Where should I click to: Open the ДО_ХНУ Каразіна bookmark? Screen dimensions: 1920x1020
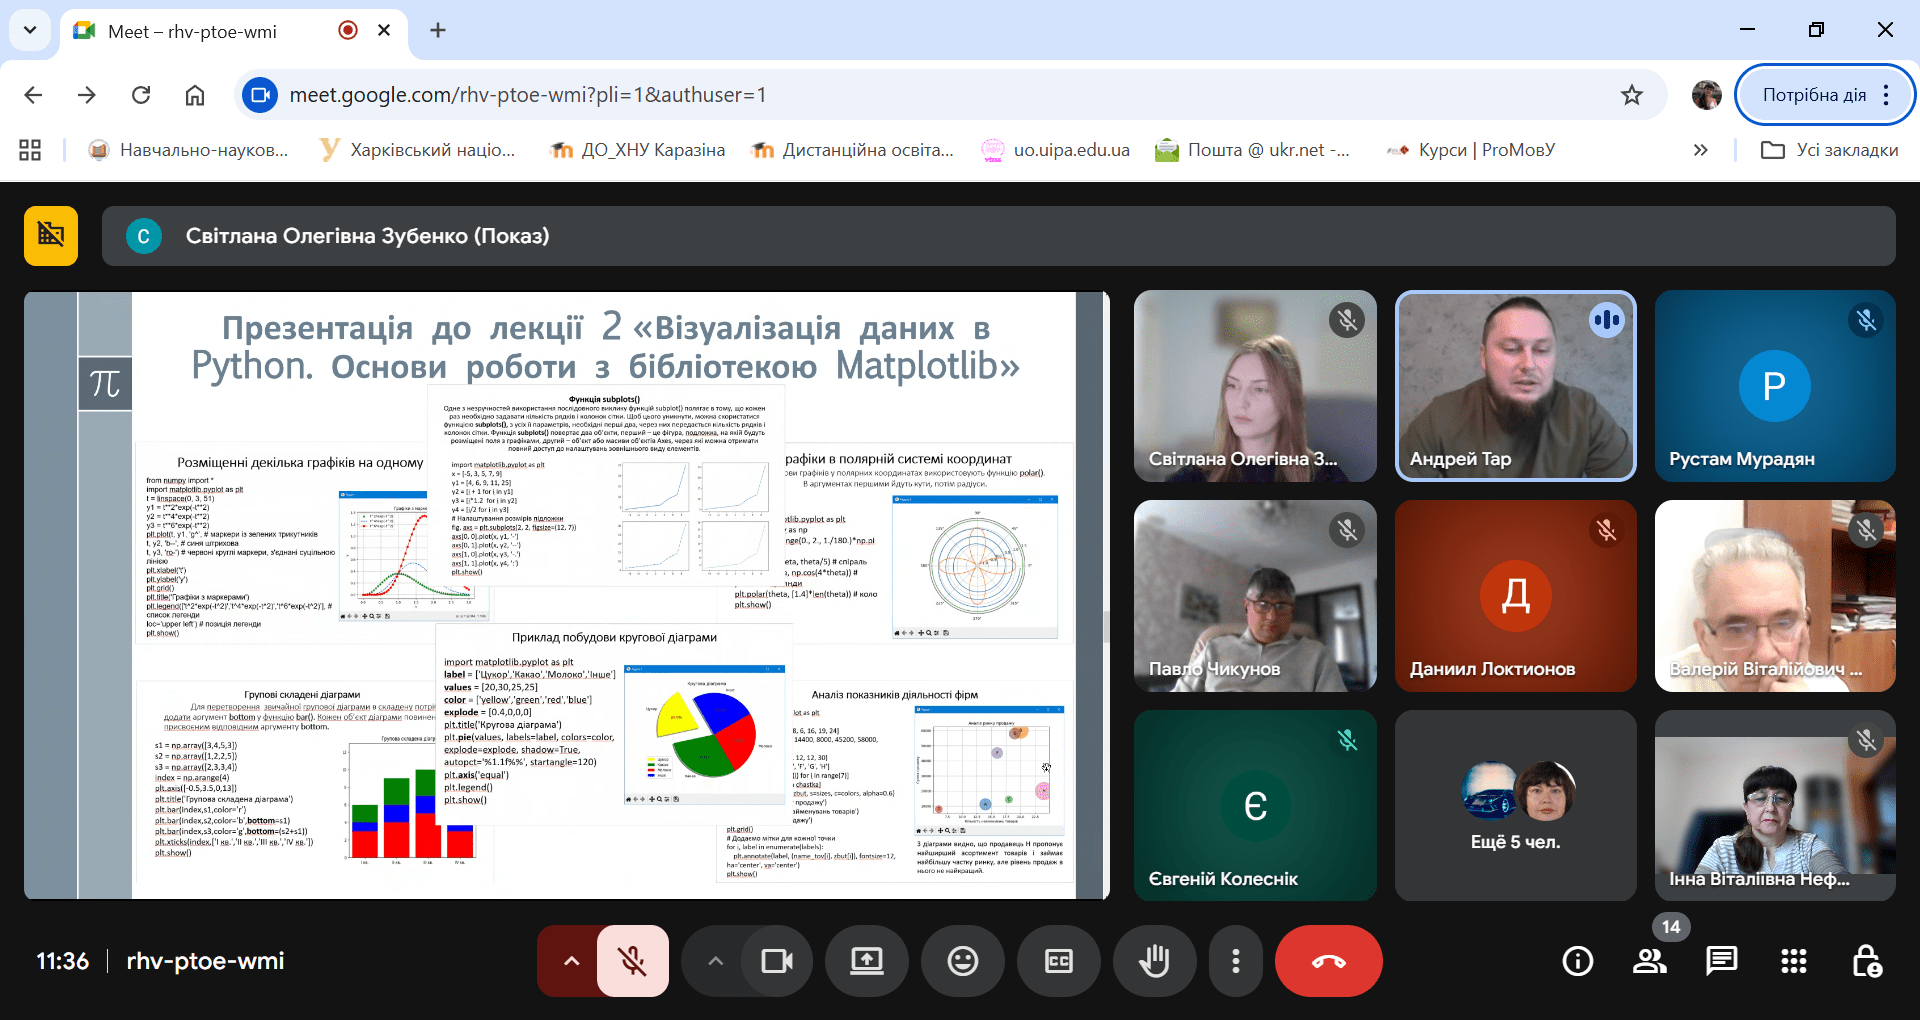638,150
